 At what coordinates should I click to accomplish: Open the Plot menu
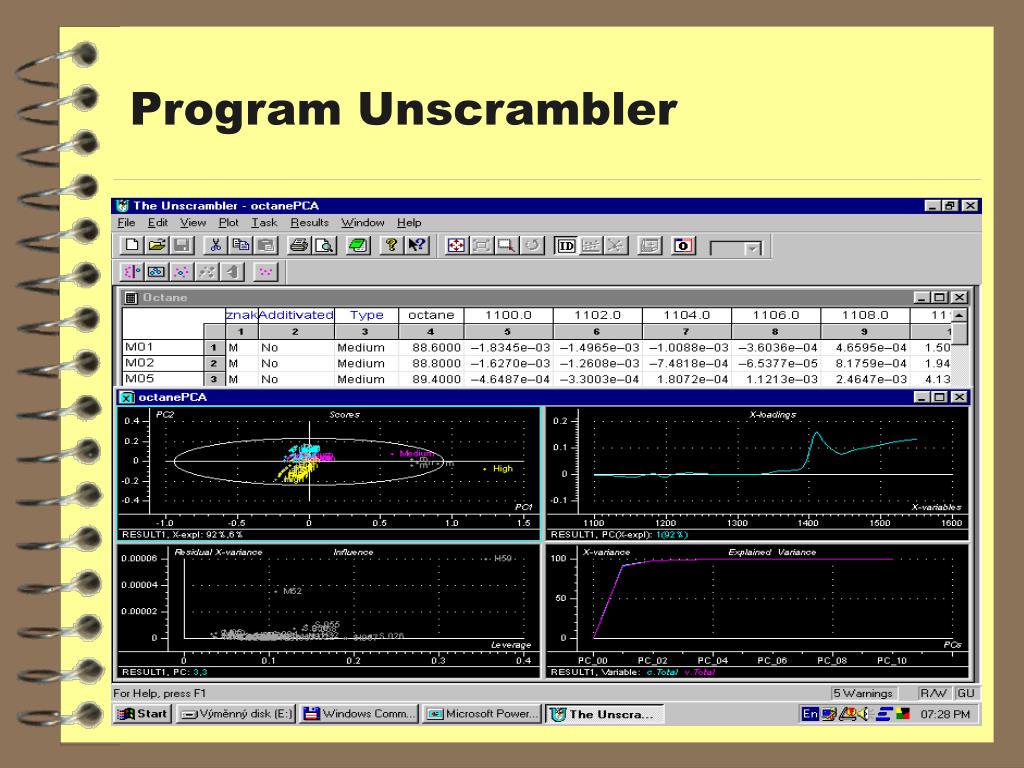point(228,223)
